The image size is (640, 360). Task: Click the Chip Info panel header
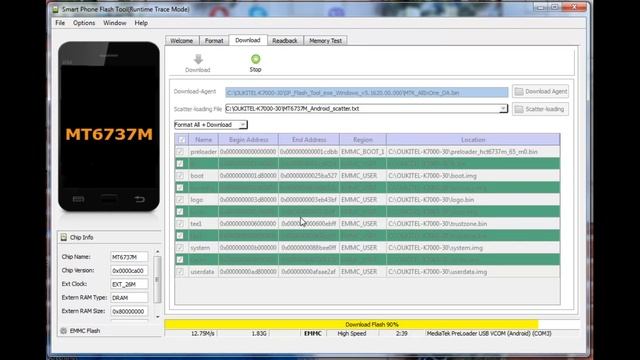point(109,237)
